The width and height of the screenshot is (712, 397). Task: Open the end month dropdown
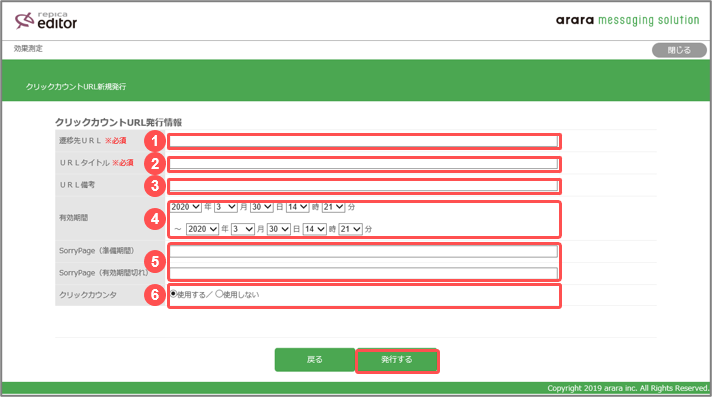[x=243, y=229]
